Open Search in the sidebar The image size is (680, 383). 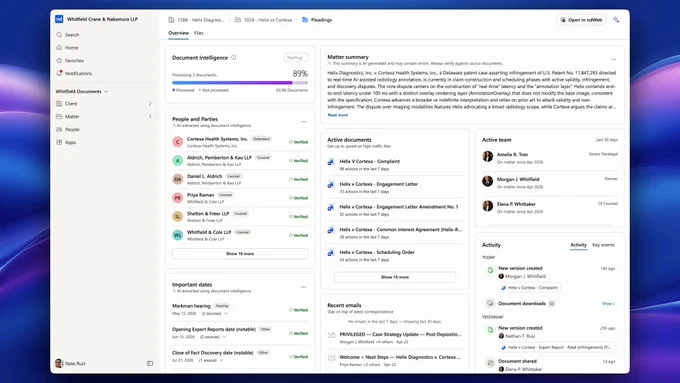(x=68, y=35)
